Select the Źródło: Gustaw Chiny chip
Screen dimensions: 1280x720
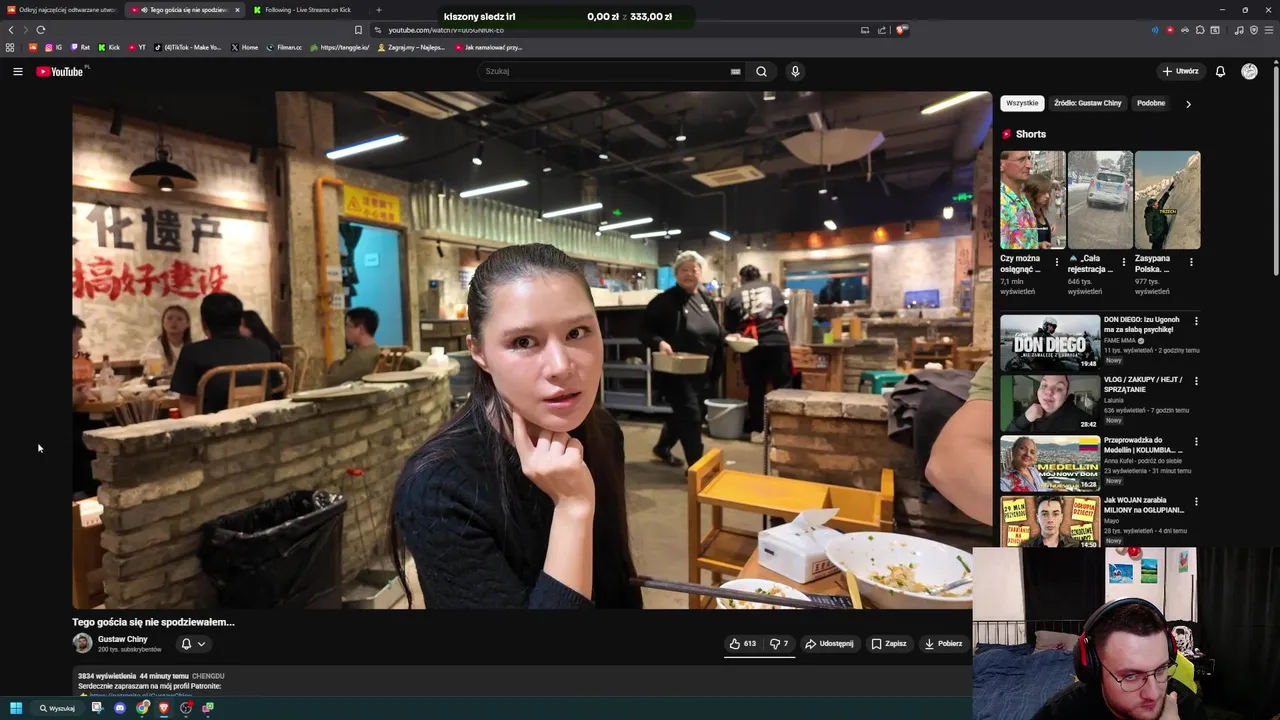[1087, 103]
